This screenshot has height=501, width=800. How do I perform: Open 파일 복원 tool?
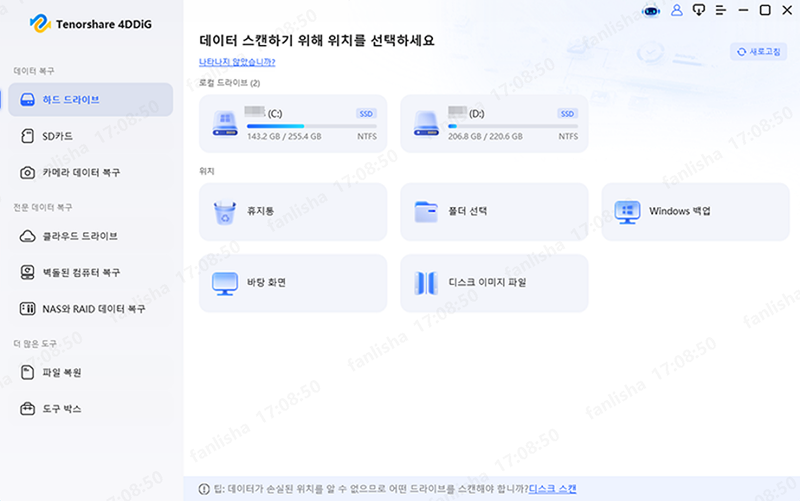(x=90, y=372)
